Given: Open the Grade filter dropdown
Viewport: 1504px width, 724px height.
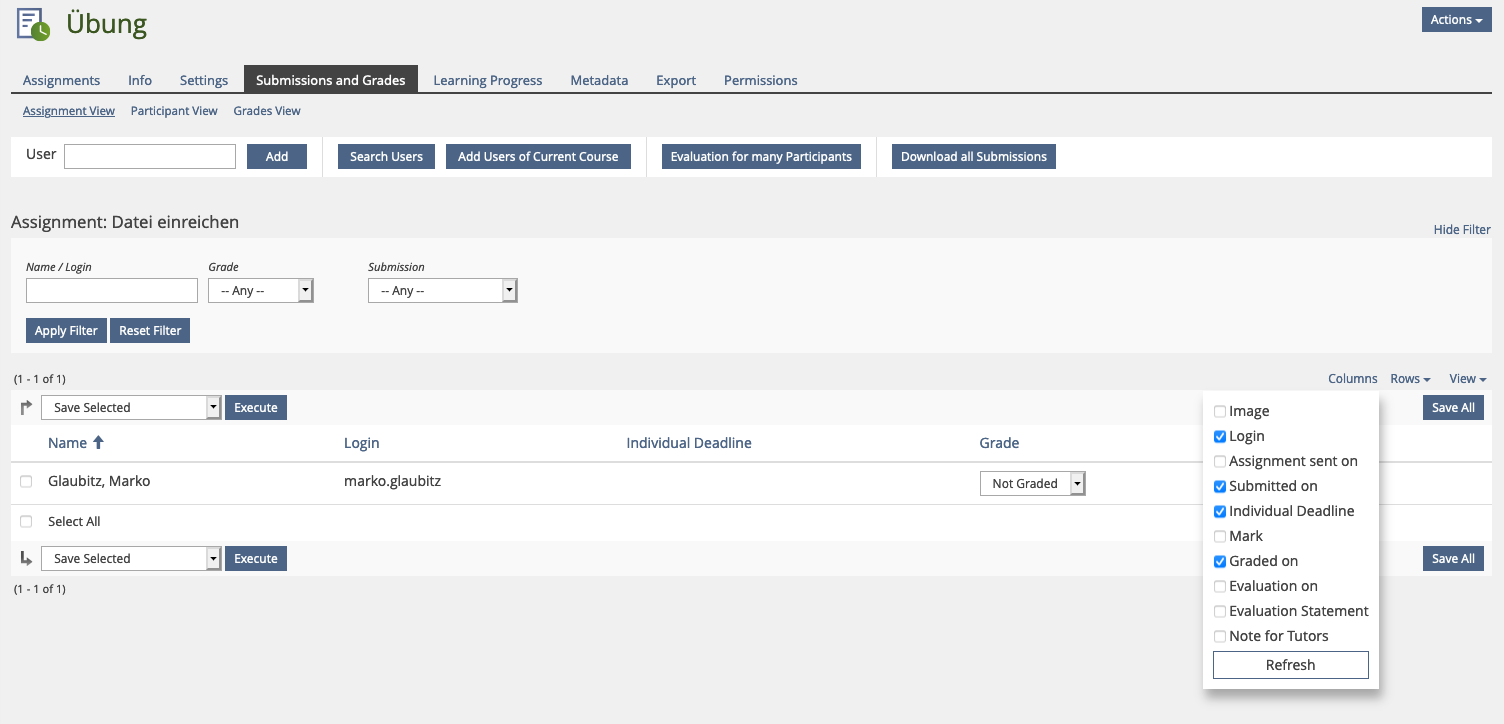Looking at the screenshot, I should pos(260,291).
